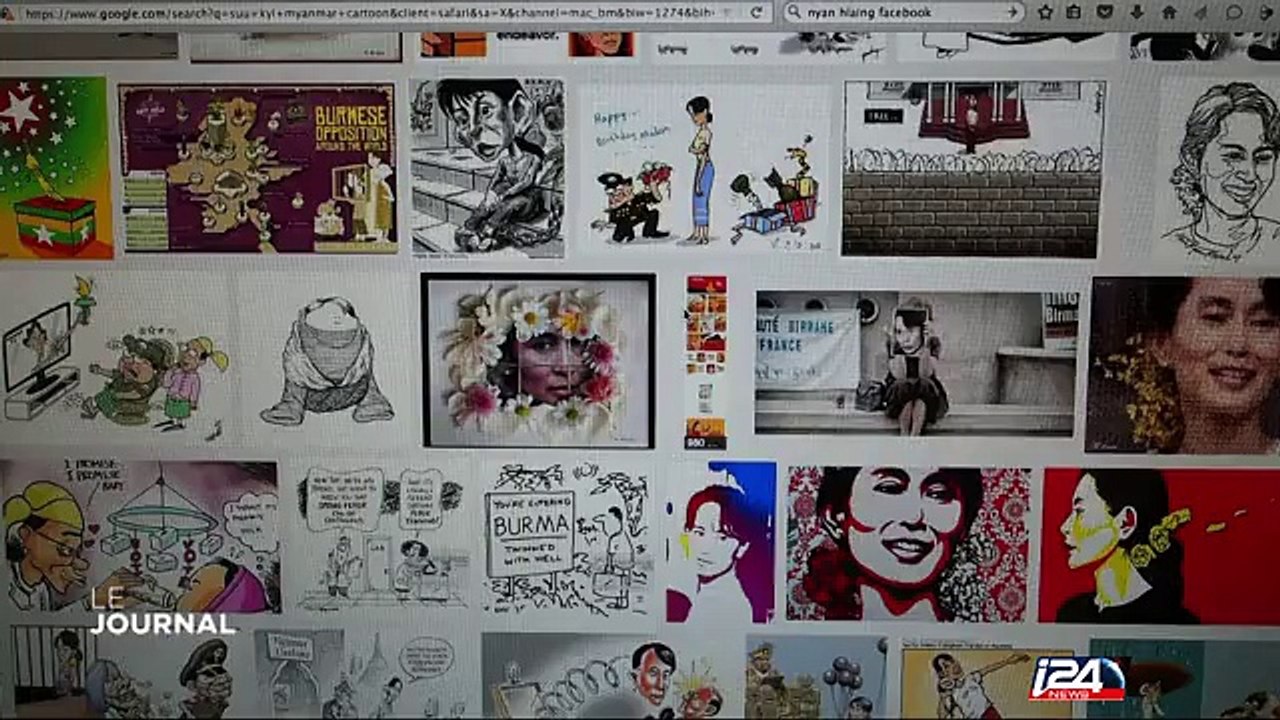Open the brick wall barbed-wire cartoon
This screenshot has width=1280, height=720.
[x=973, y=168]
